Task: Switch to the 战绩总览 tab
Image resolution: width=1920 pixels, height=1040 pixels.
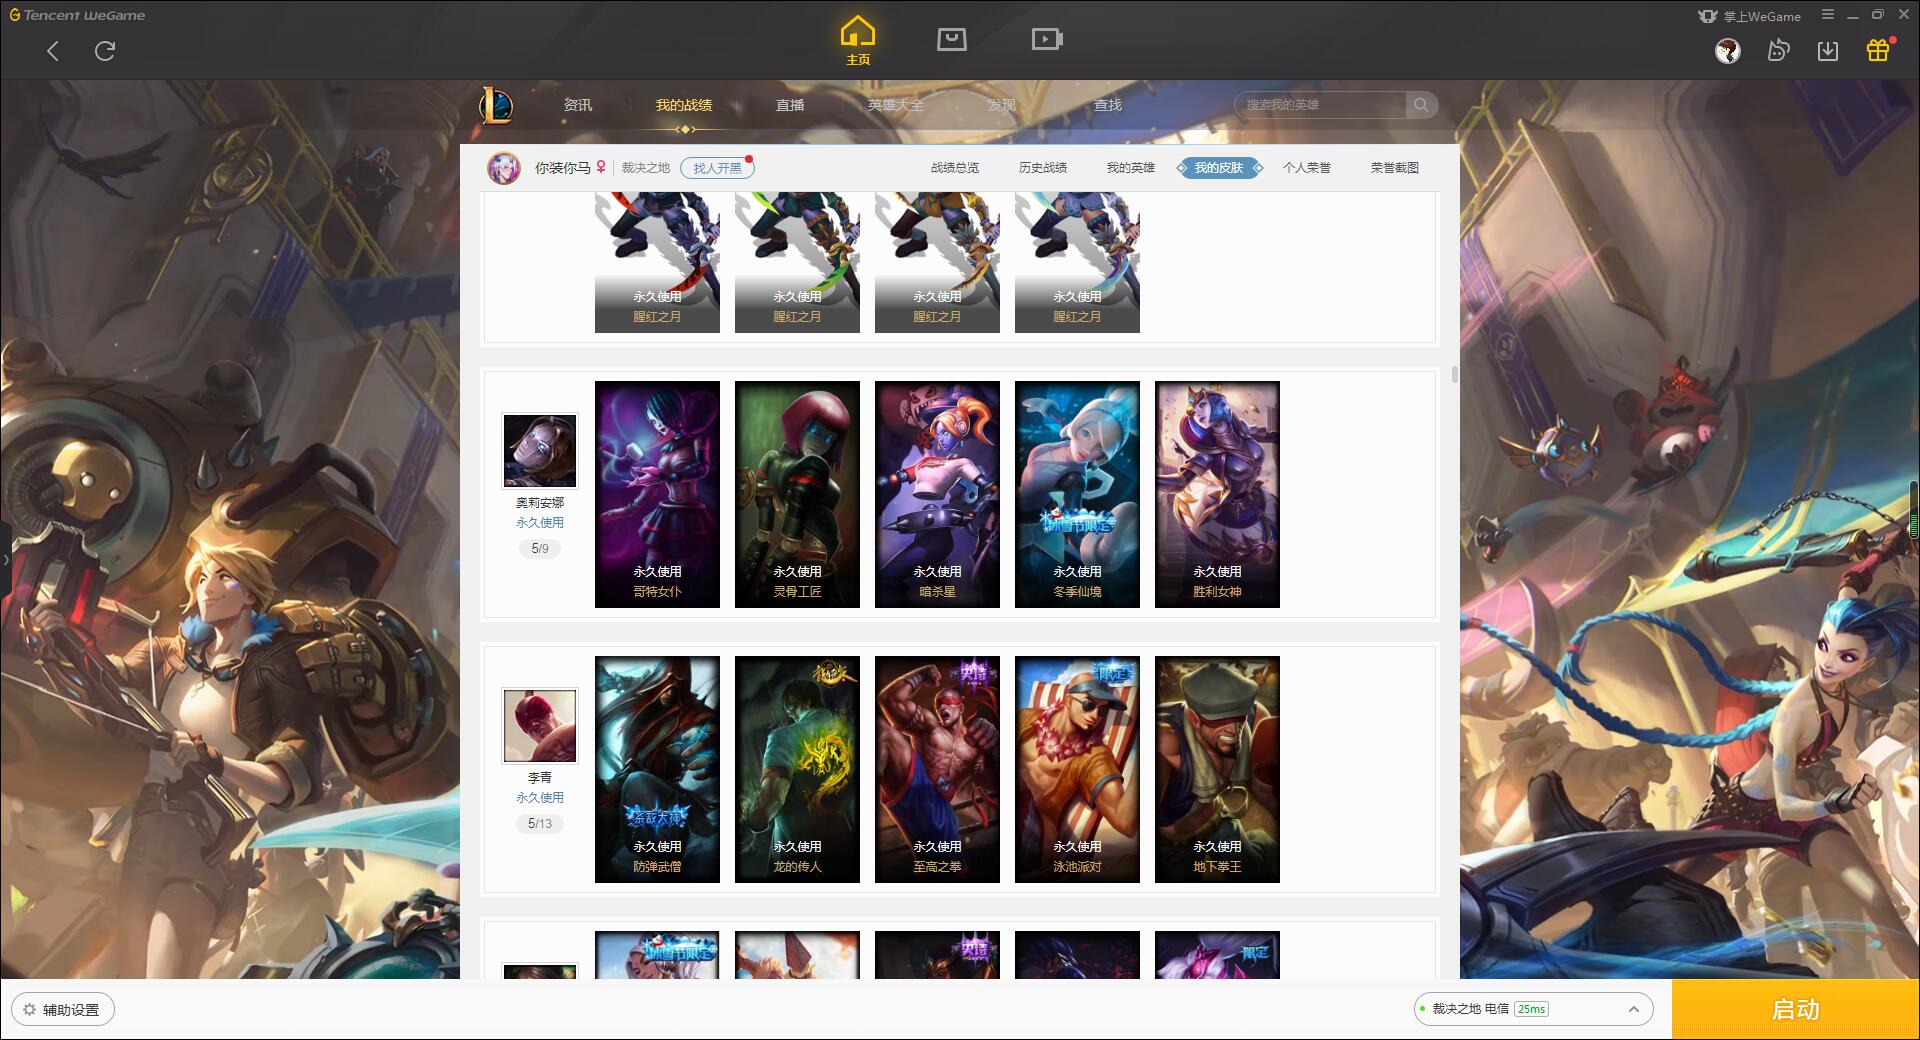Action: tap(955, 168)
